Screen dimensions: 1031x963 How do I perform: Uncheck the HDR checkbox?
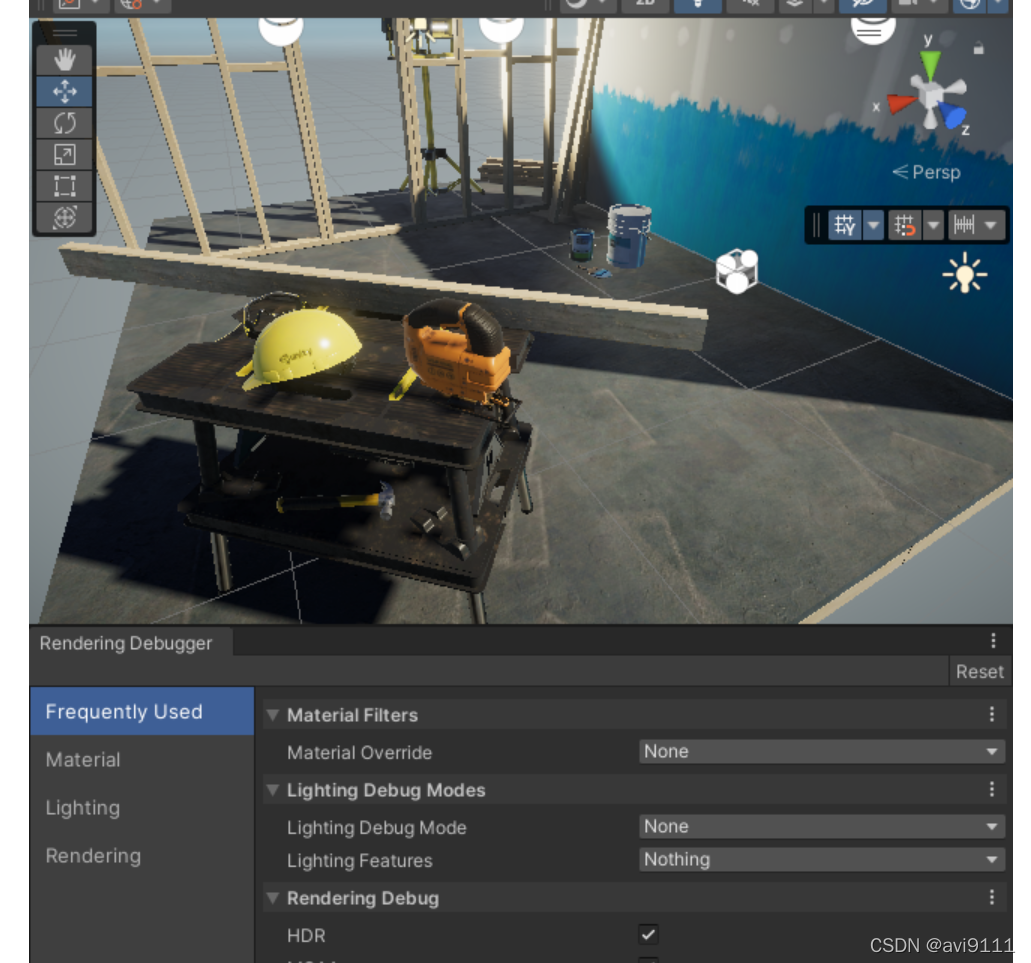pyautogui.click(x=647, y=935)
